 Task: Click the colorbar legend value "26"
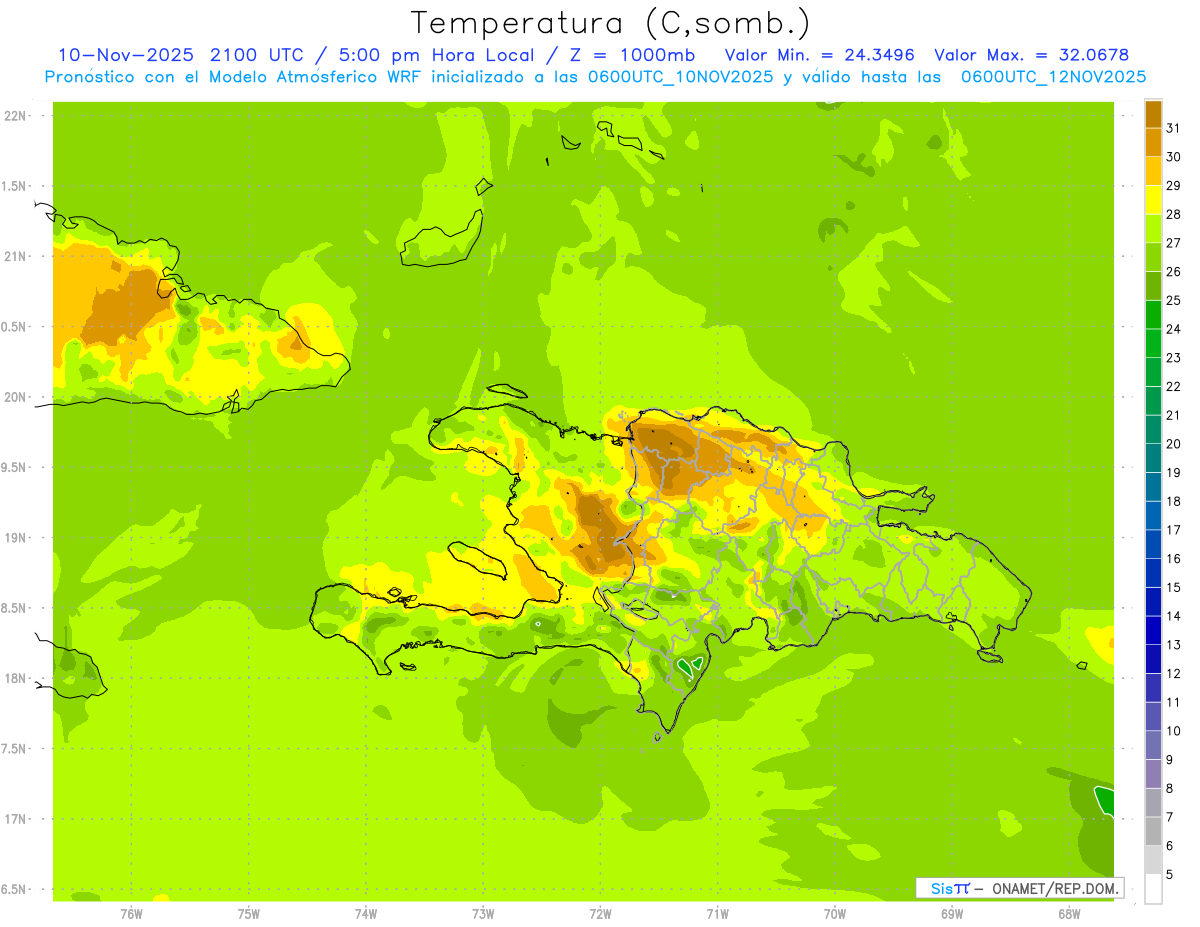(x=1173, y=271)
